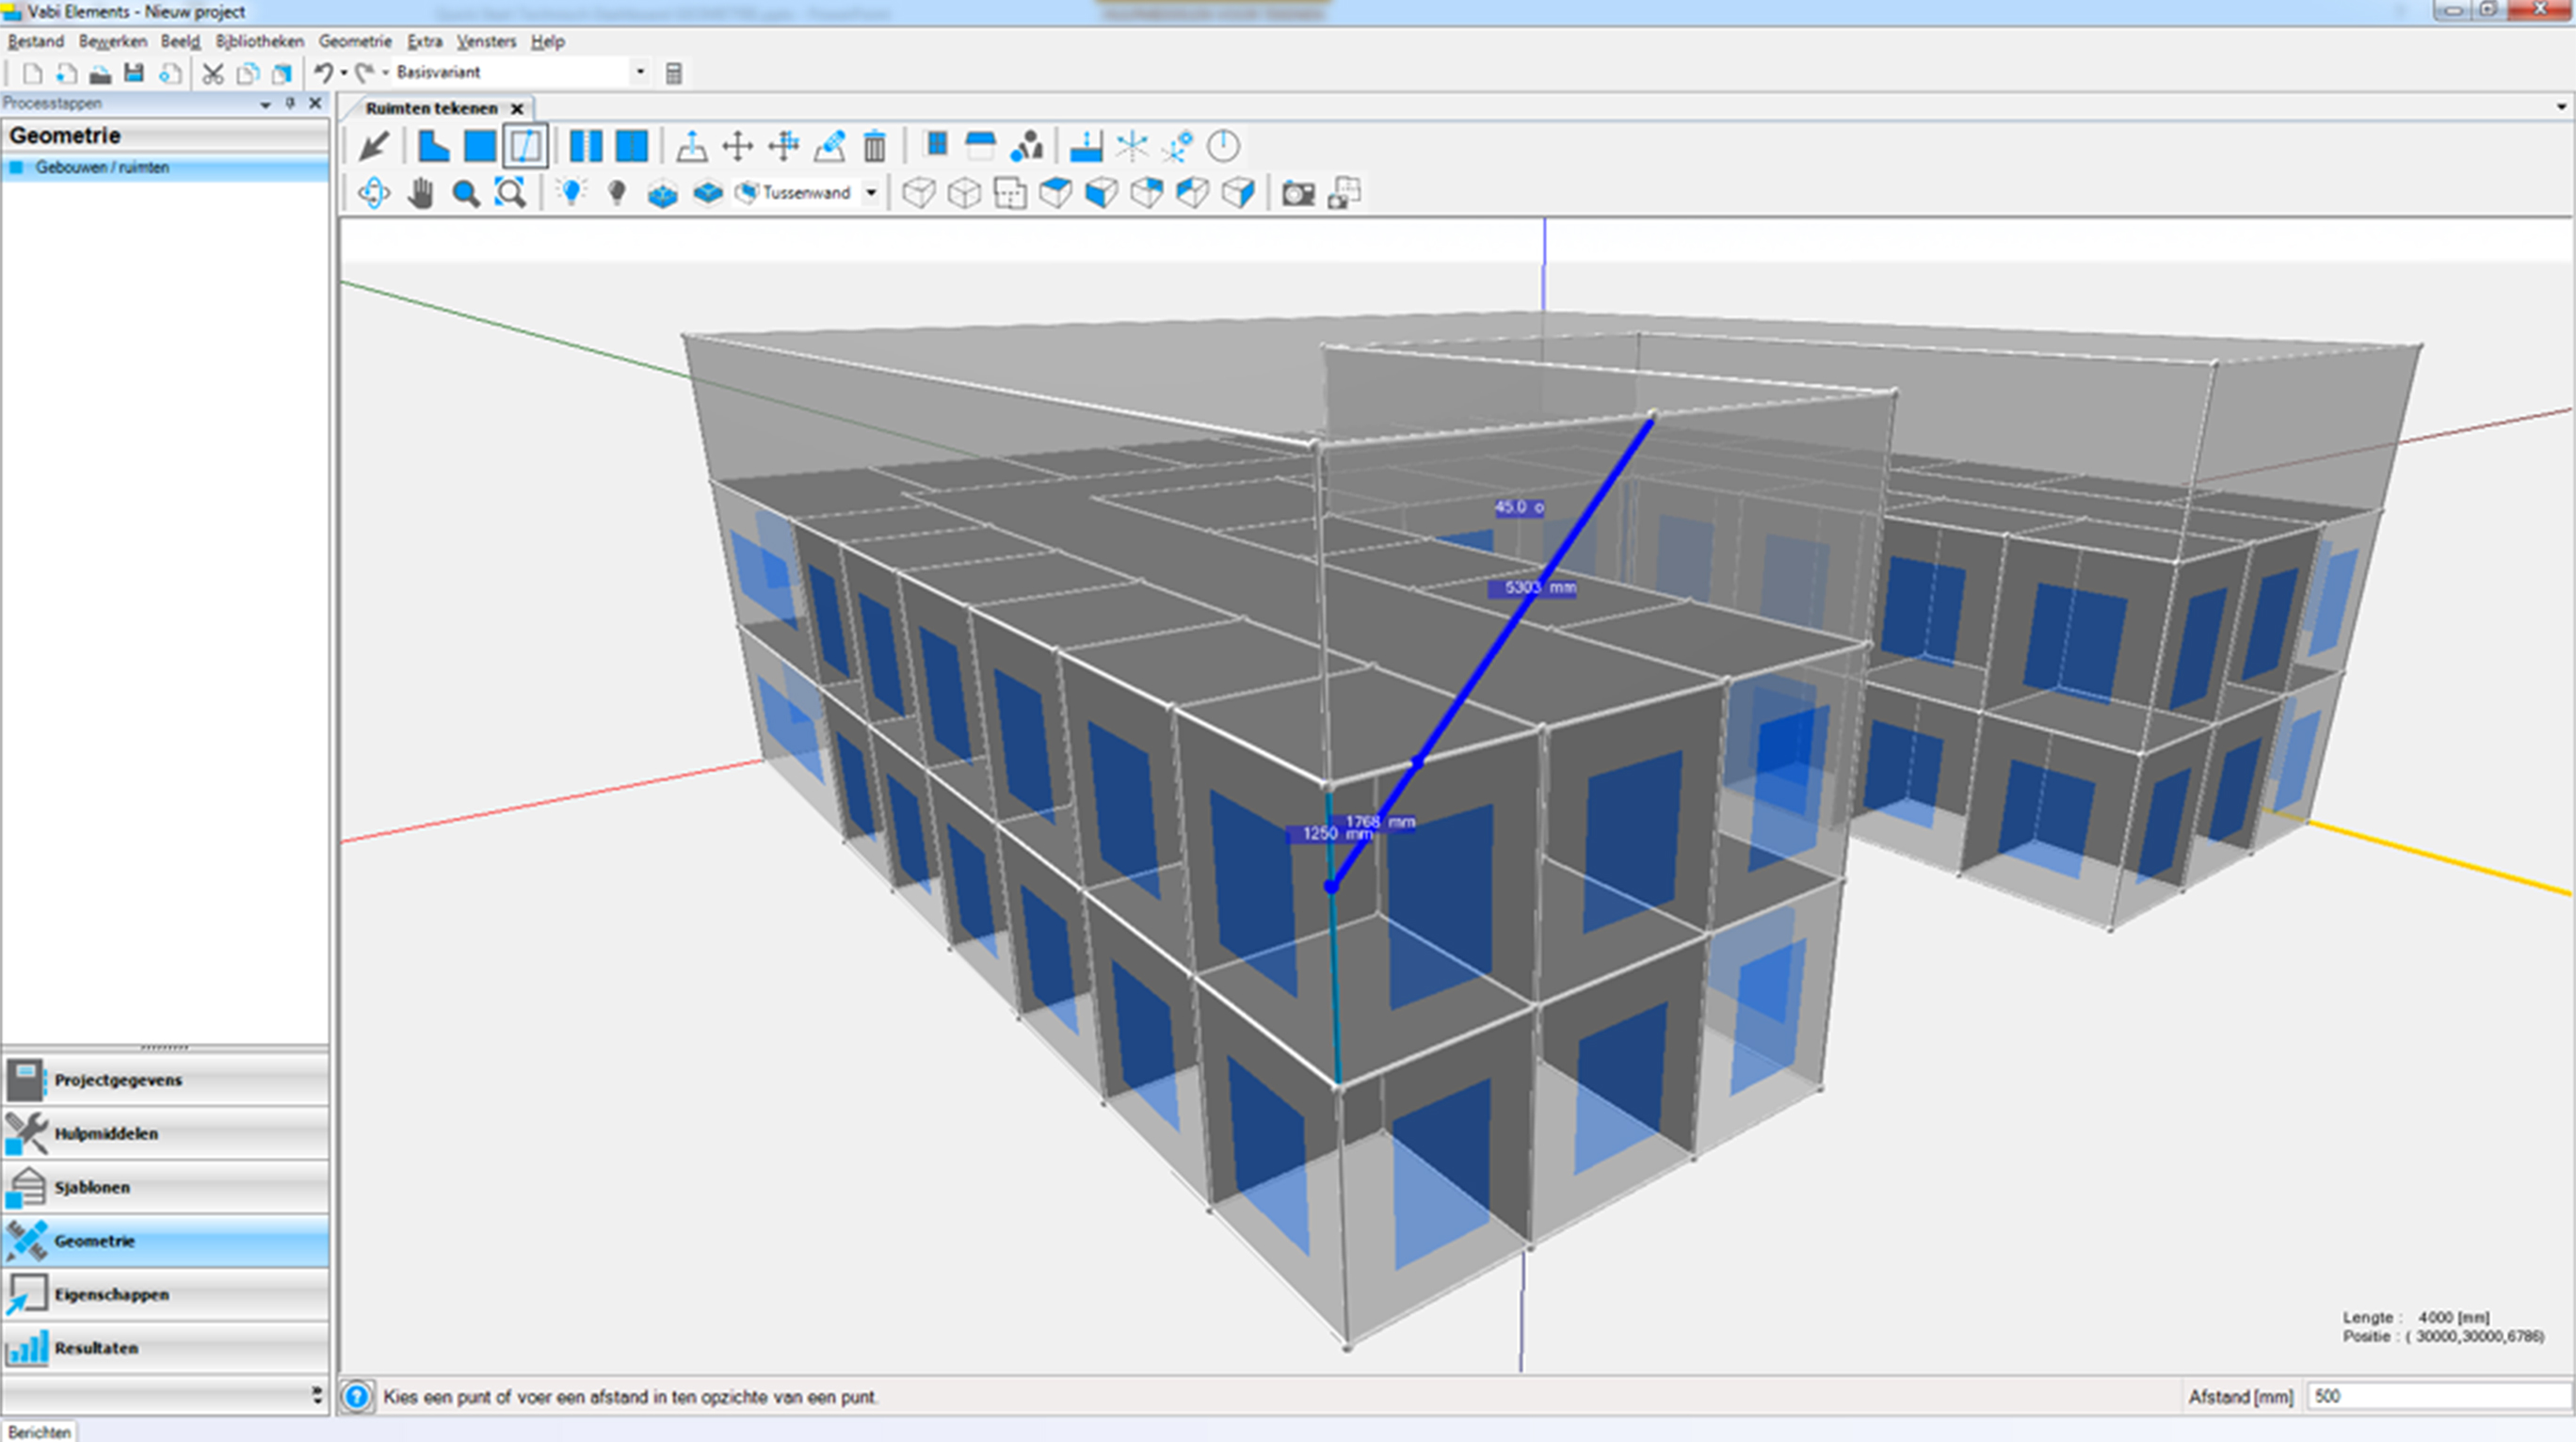Toggle the diagonal split wall drawing mode
The width and height of the screenshot is (2576, 1442).
pyautogui.click(x=526, y=147)
